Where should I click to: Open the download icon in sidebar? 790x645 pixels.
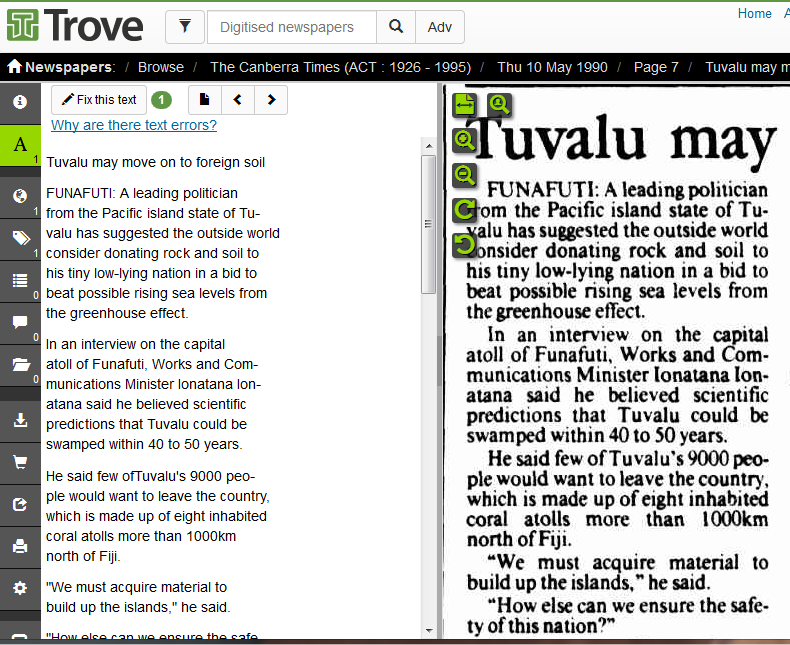pyautogui.click(x=20, y=420)
